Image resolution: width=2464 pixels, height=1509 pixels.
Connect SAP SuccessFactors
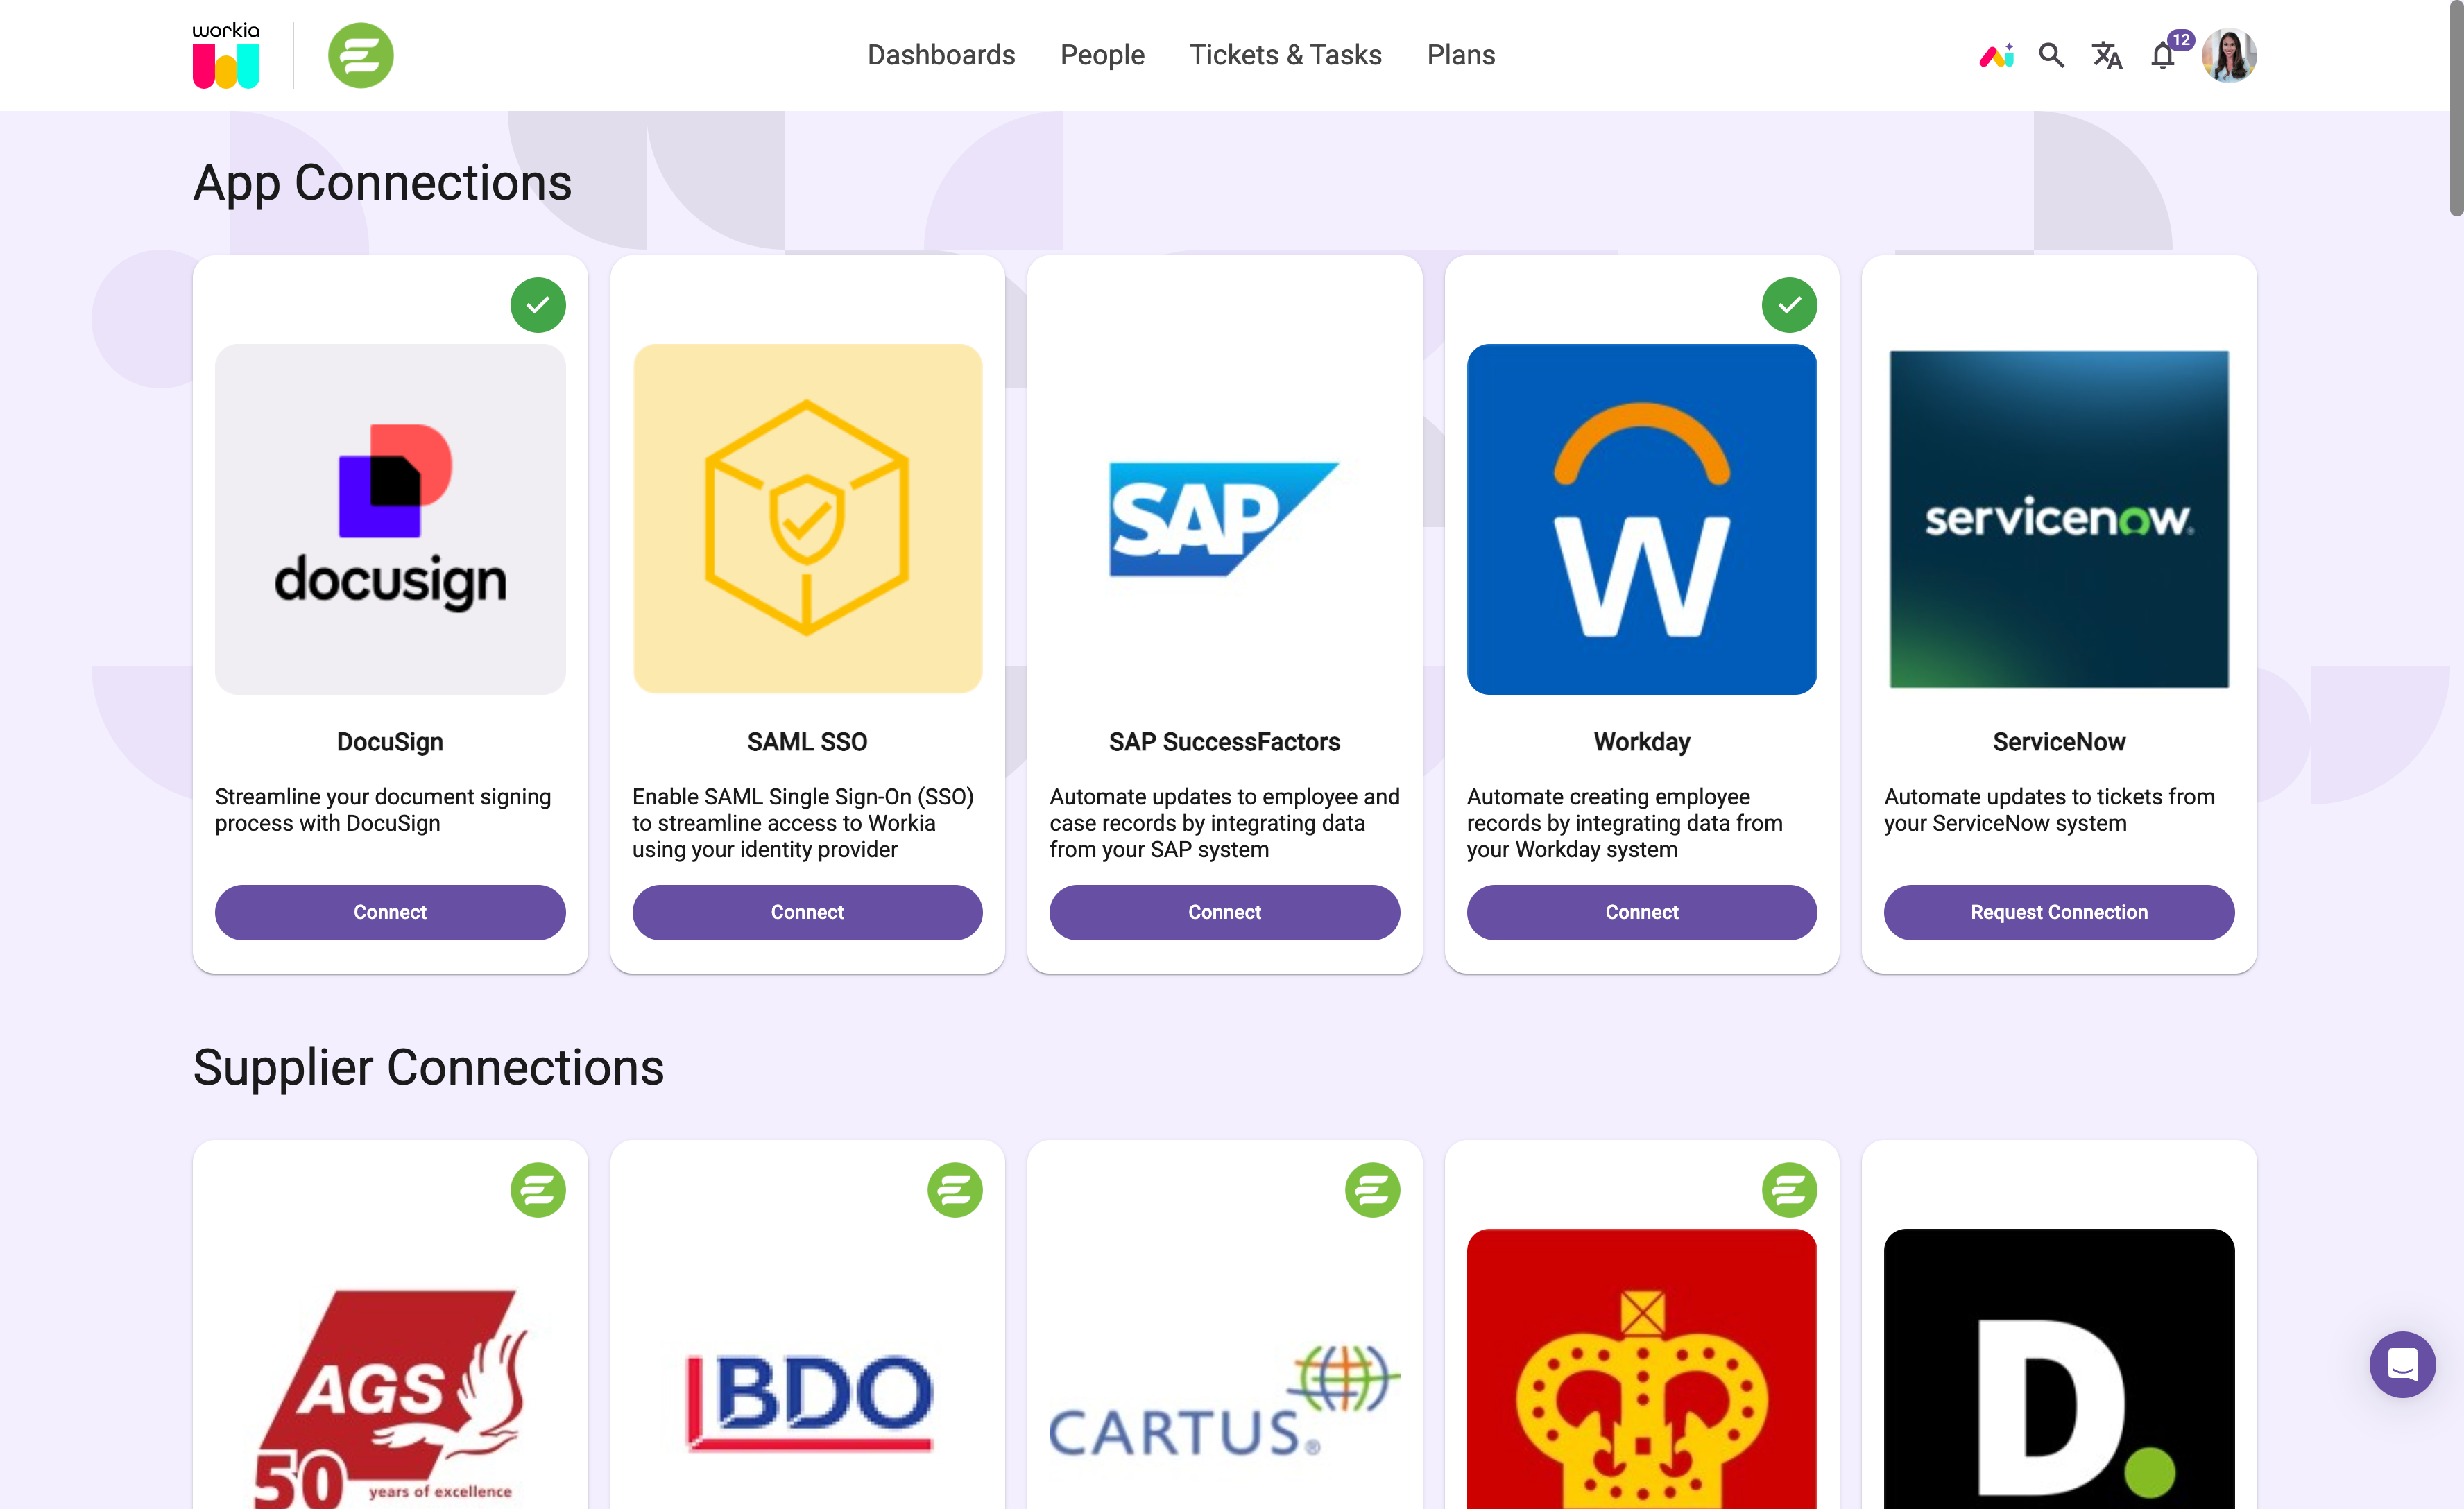click(1224, 912)
